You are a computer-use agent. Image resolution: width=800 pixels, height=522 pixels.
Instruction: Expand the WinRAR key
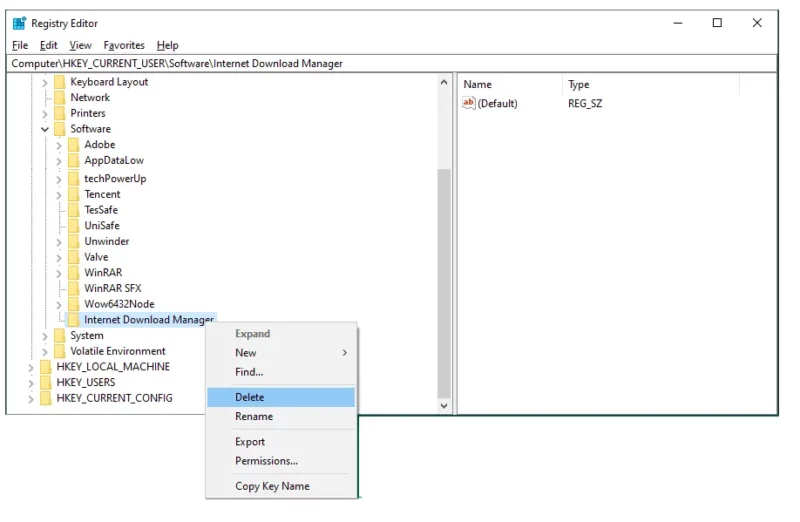pos(59,274)
